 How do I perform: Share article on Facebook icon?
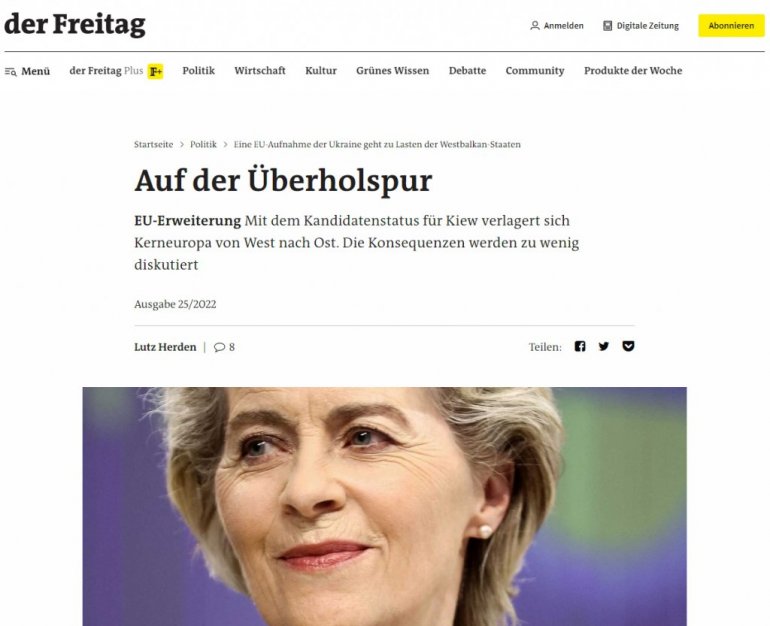[580, 346]
